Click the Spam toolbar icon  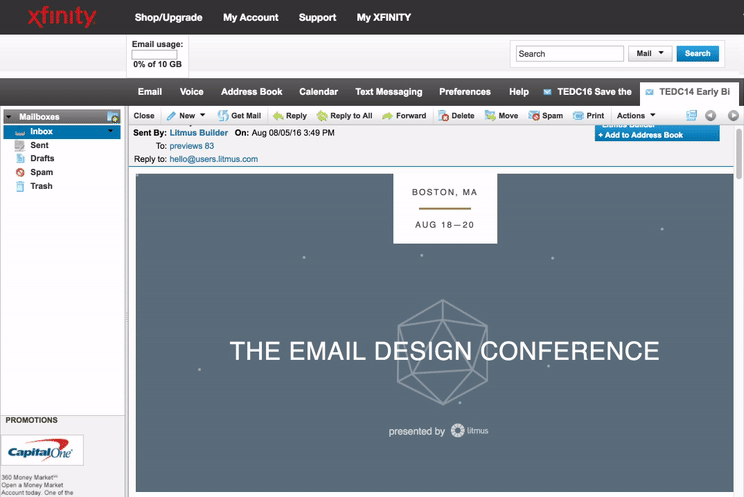(534, 116)
